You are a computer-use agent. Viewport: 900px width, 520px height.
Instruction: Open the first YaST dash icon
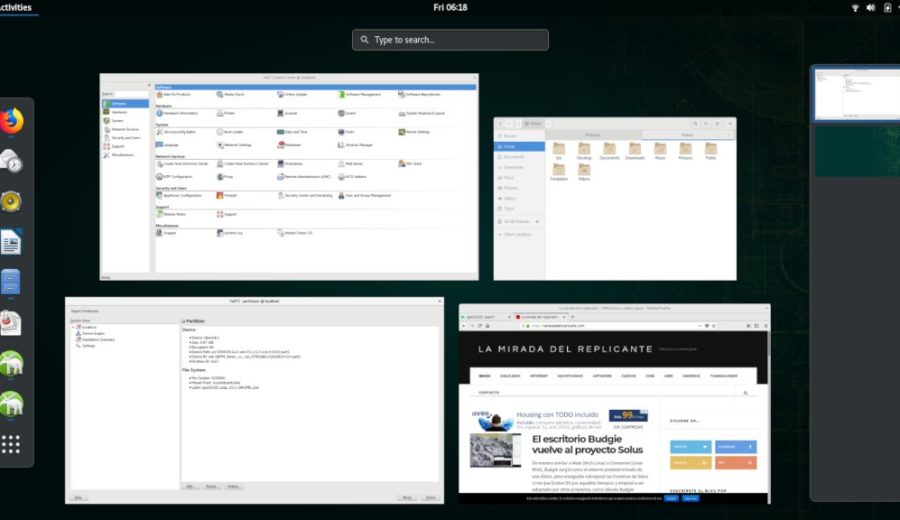pos(11,364)
